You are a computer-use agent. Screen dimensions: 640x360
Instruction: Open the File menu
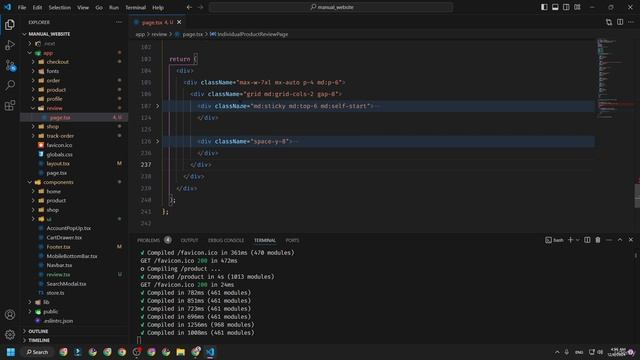22,7
